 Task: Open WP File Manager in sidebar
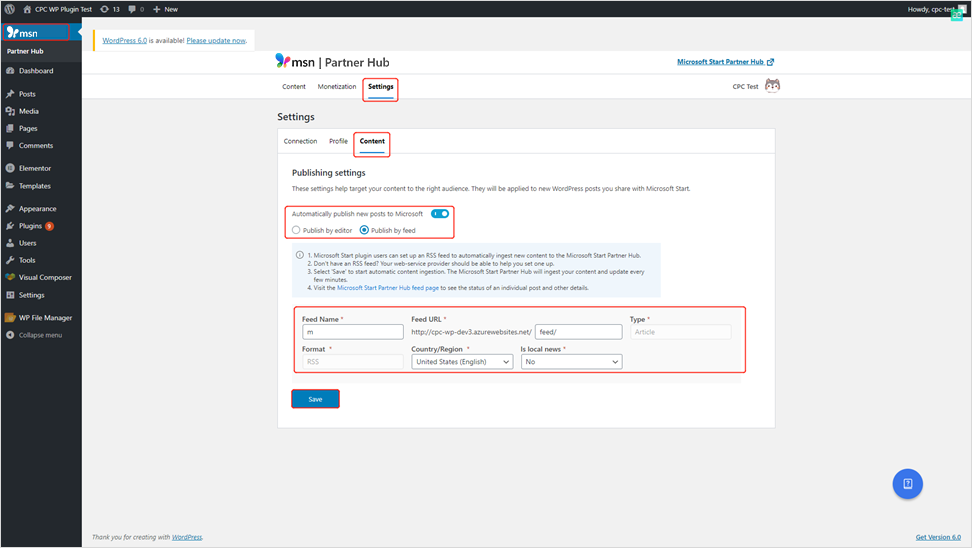coord(45,318)
